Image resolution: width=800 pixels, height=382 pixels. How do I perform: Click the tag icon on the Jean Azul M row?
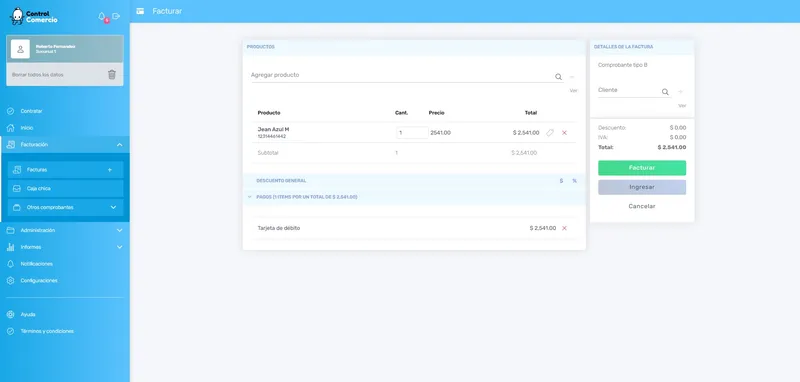point(549,133)
